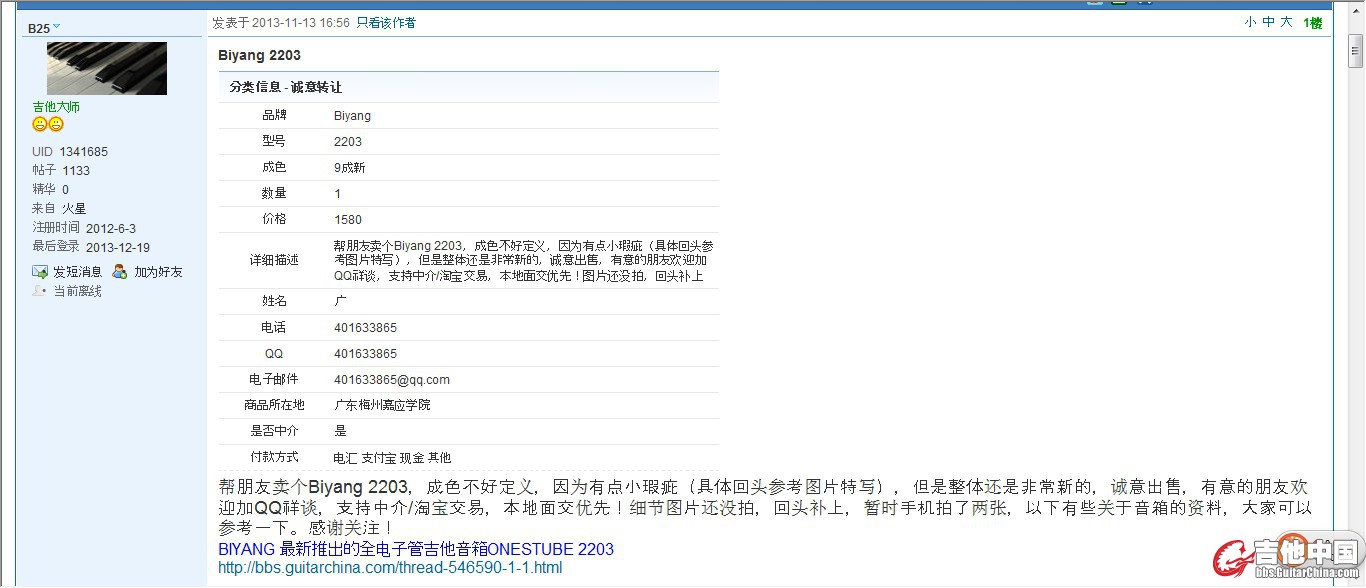1366x588 pixels.
Task: Click the 1楼 floor number link
Action: coord(1312,23)
